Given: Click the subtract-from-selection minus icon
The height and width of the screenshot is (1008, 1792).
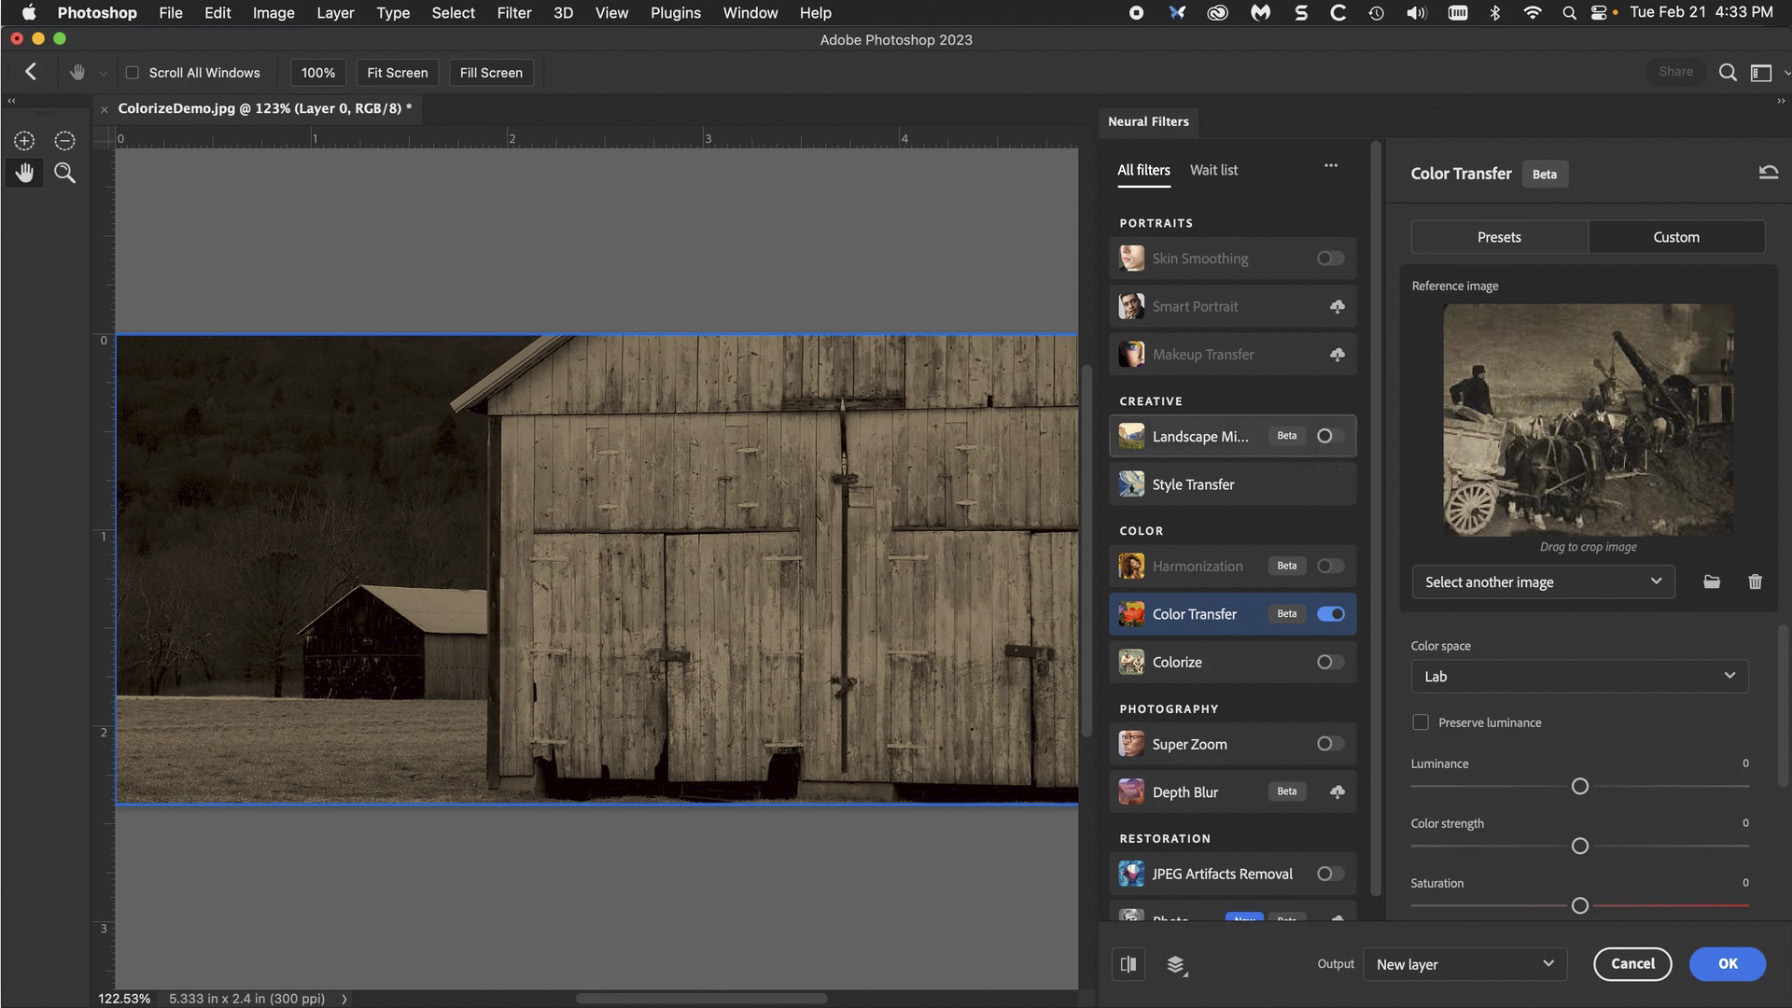Looking at the screenshot, I should pyautogui.click(x=64, y=140).
